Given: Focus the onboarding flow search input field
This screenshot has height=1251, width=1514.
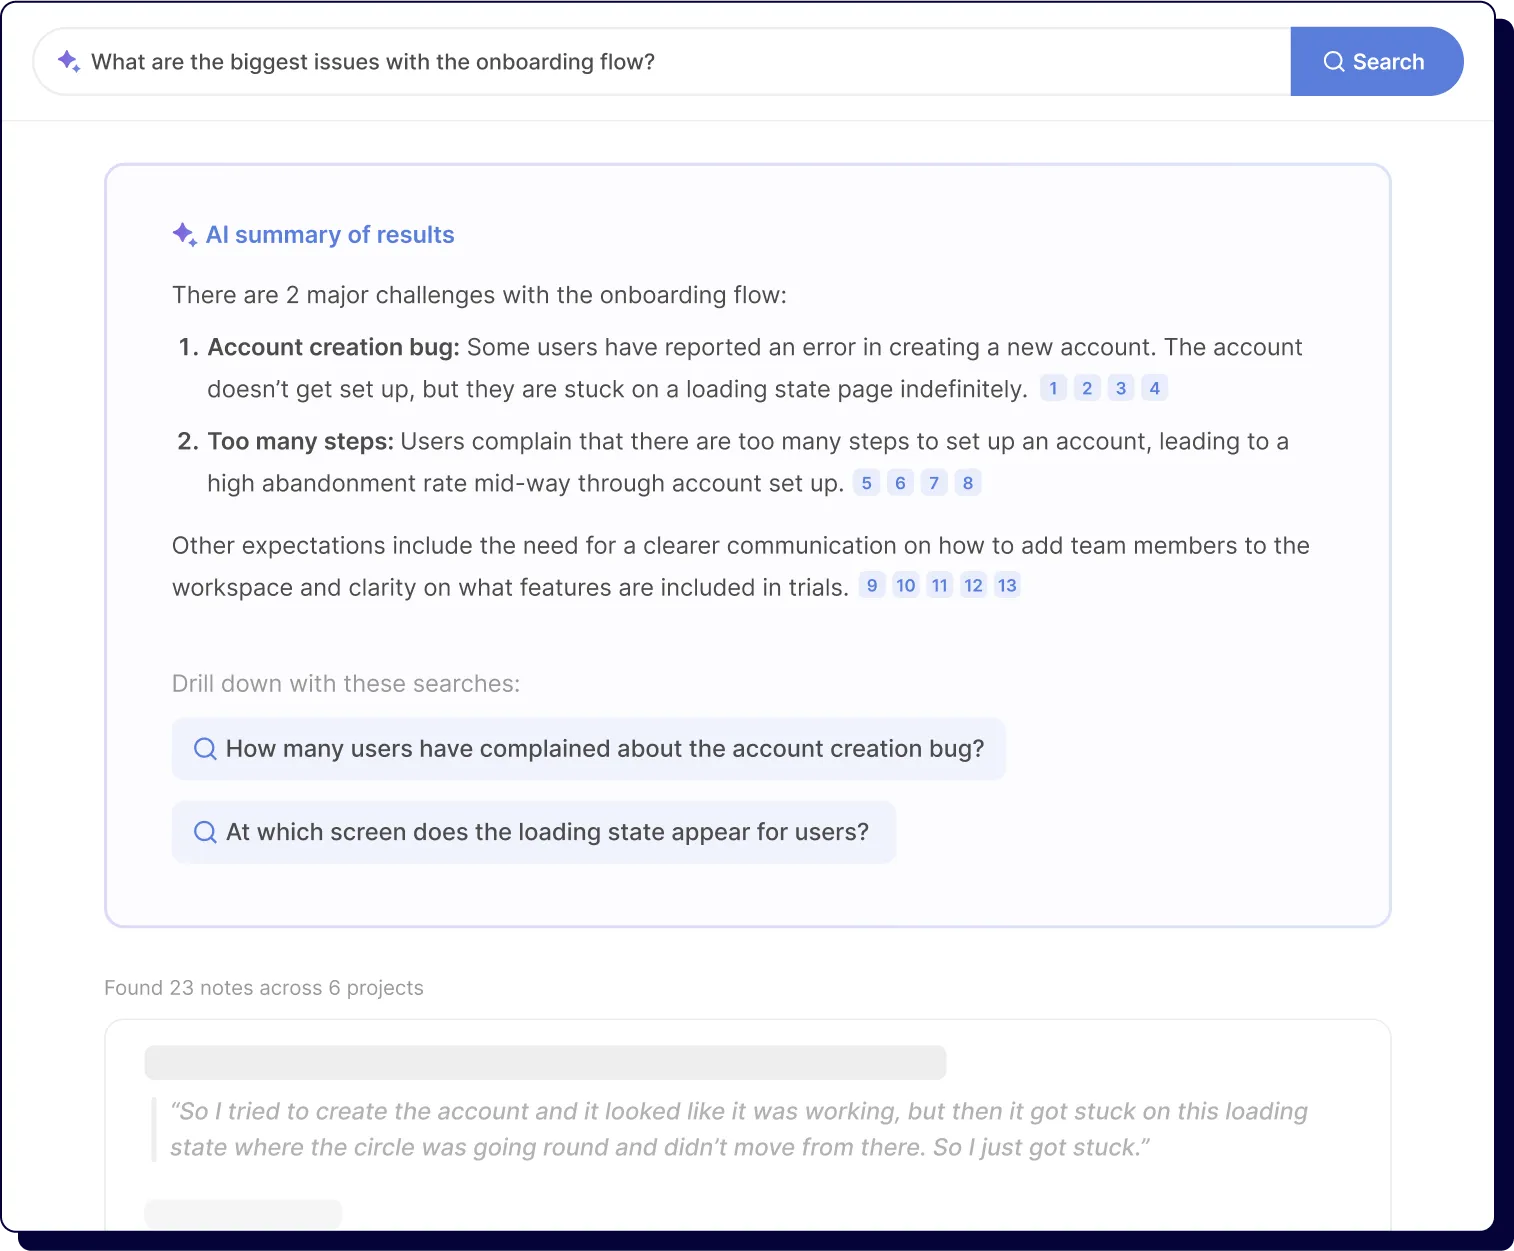Looking at the screenshot, I should point(662,62).
